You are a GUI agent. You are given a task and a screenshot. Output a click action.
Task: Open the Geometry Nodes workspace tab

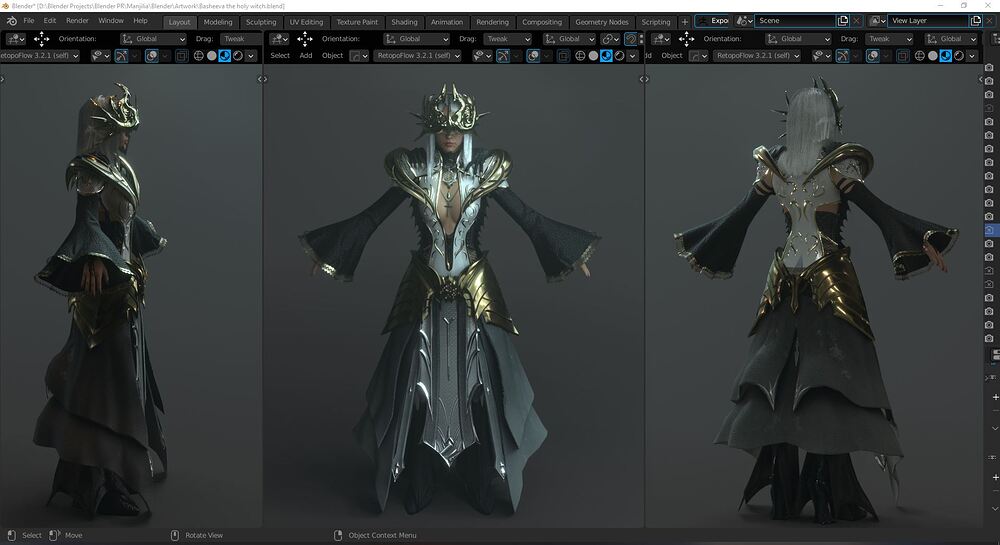pyautogui.click(x=601, y=22)
